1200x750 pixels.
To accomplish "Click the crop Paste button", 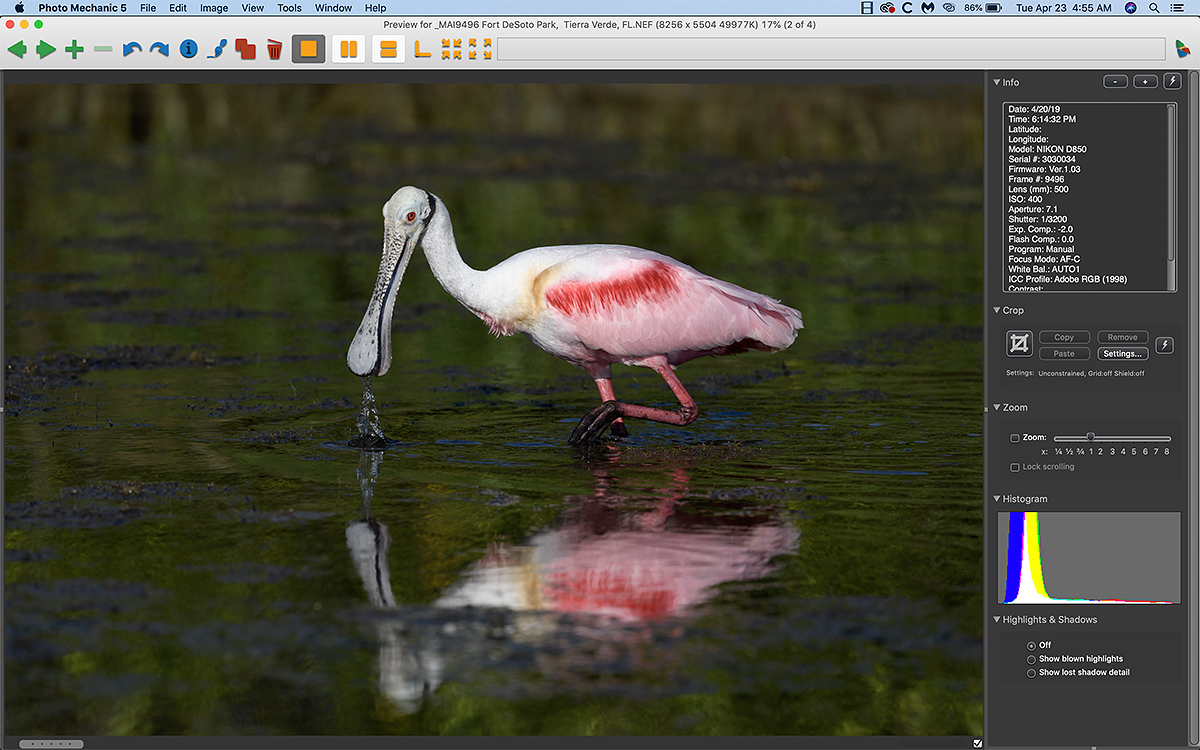I will pyautogui.click(x=1064, y=353).
